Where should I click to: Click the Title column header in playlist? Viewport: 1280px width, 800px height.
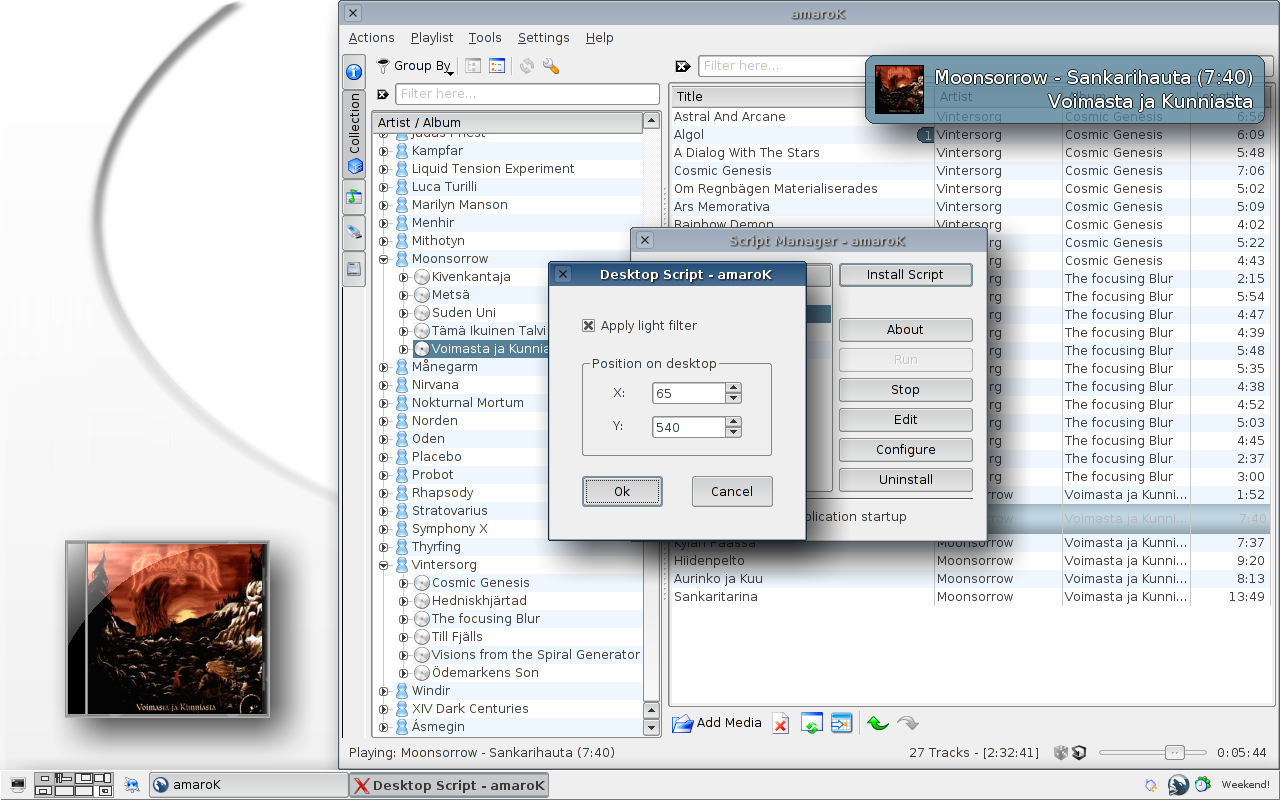(x=801, y=97)
